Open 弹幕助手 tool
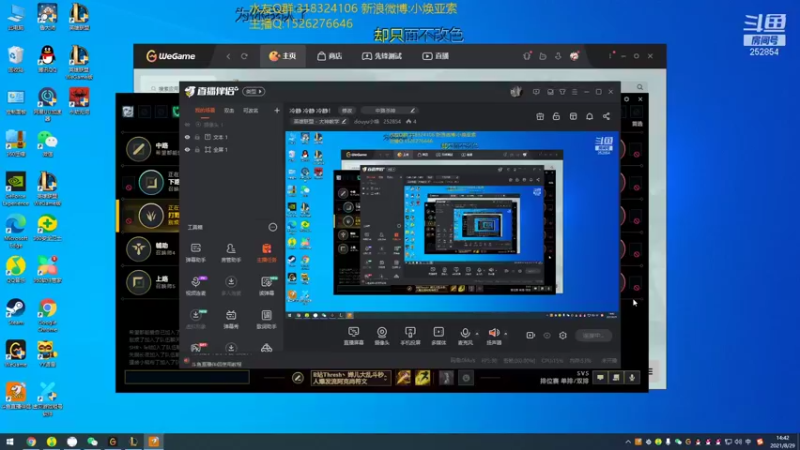 coord(196,253)
